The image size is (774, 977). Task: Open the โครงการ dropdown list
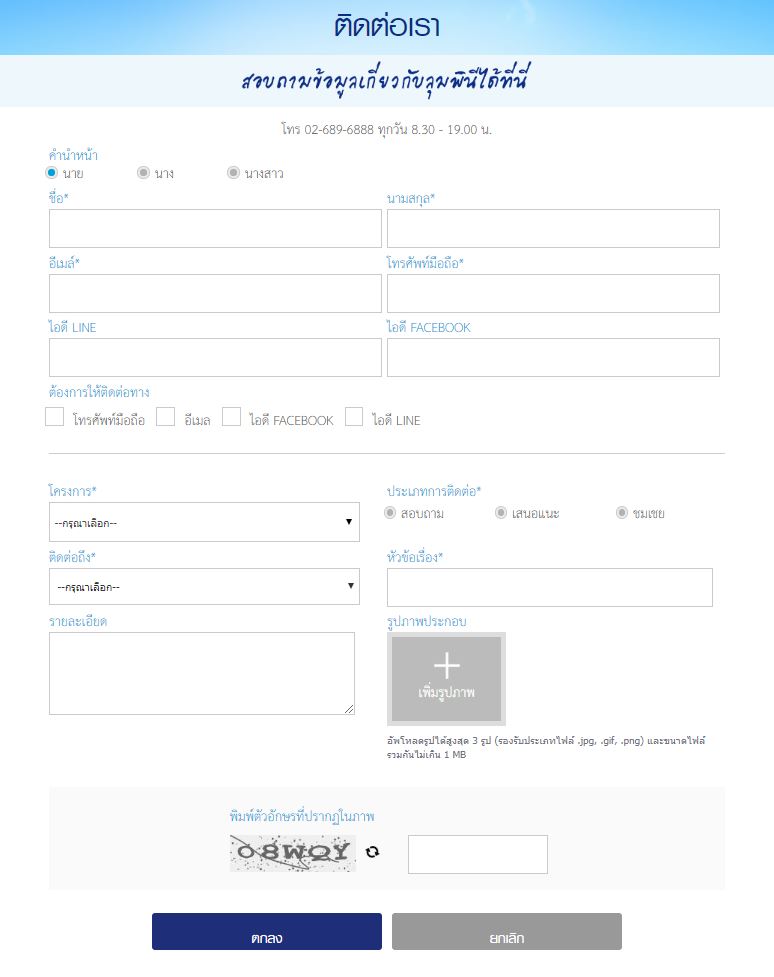(204, 522)
